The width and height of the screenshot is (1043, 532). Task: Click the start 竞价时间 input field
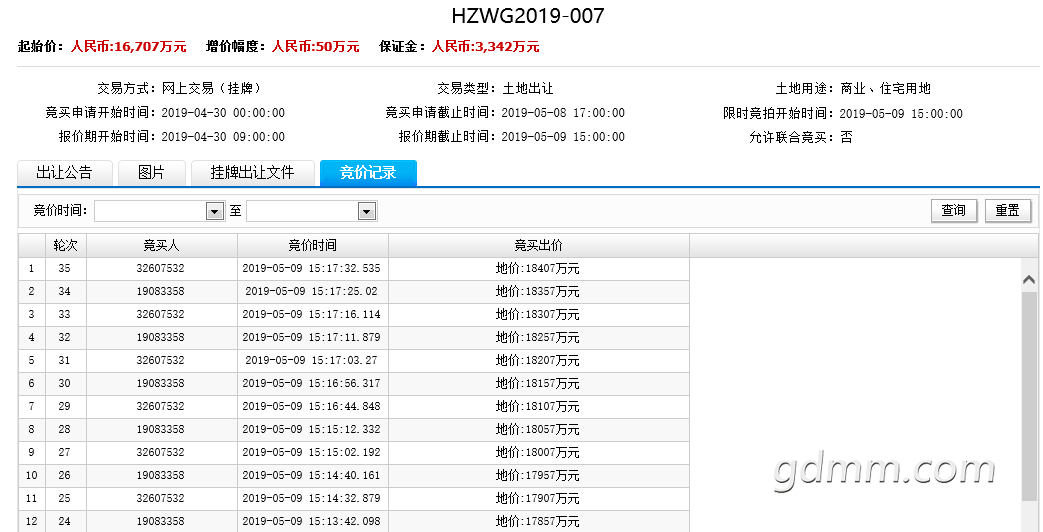(151, 211)
